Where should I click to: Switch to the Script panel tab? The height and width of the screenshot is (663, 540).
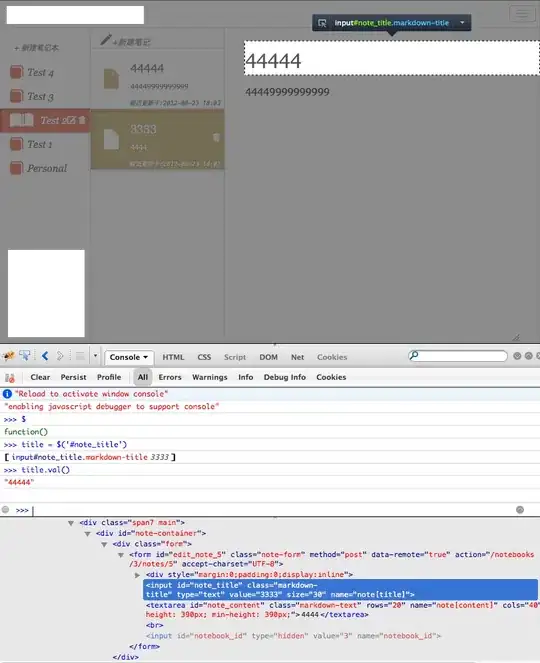(x=235, y=357)
